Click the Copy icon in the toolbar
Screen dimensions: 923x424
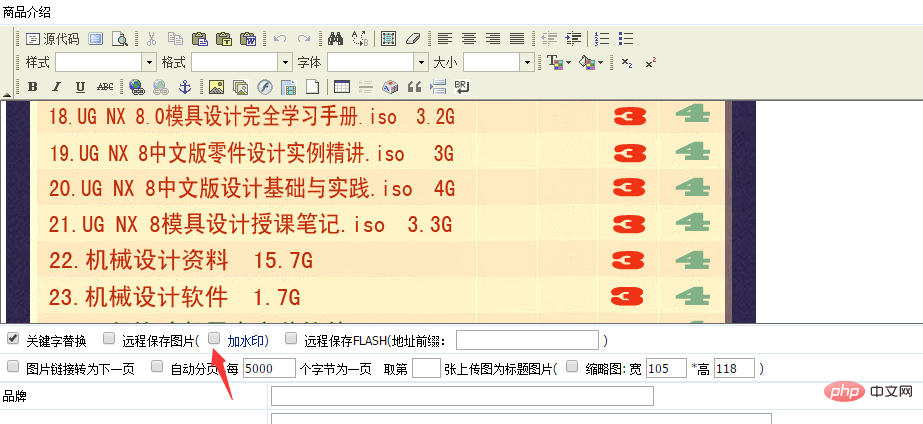(x=175, y=39)
